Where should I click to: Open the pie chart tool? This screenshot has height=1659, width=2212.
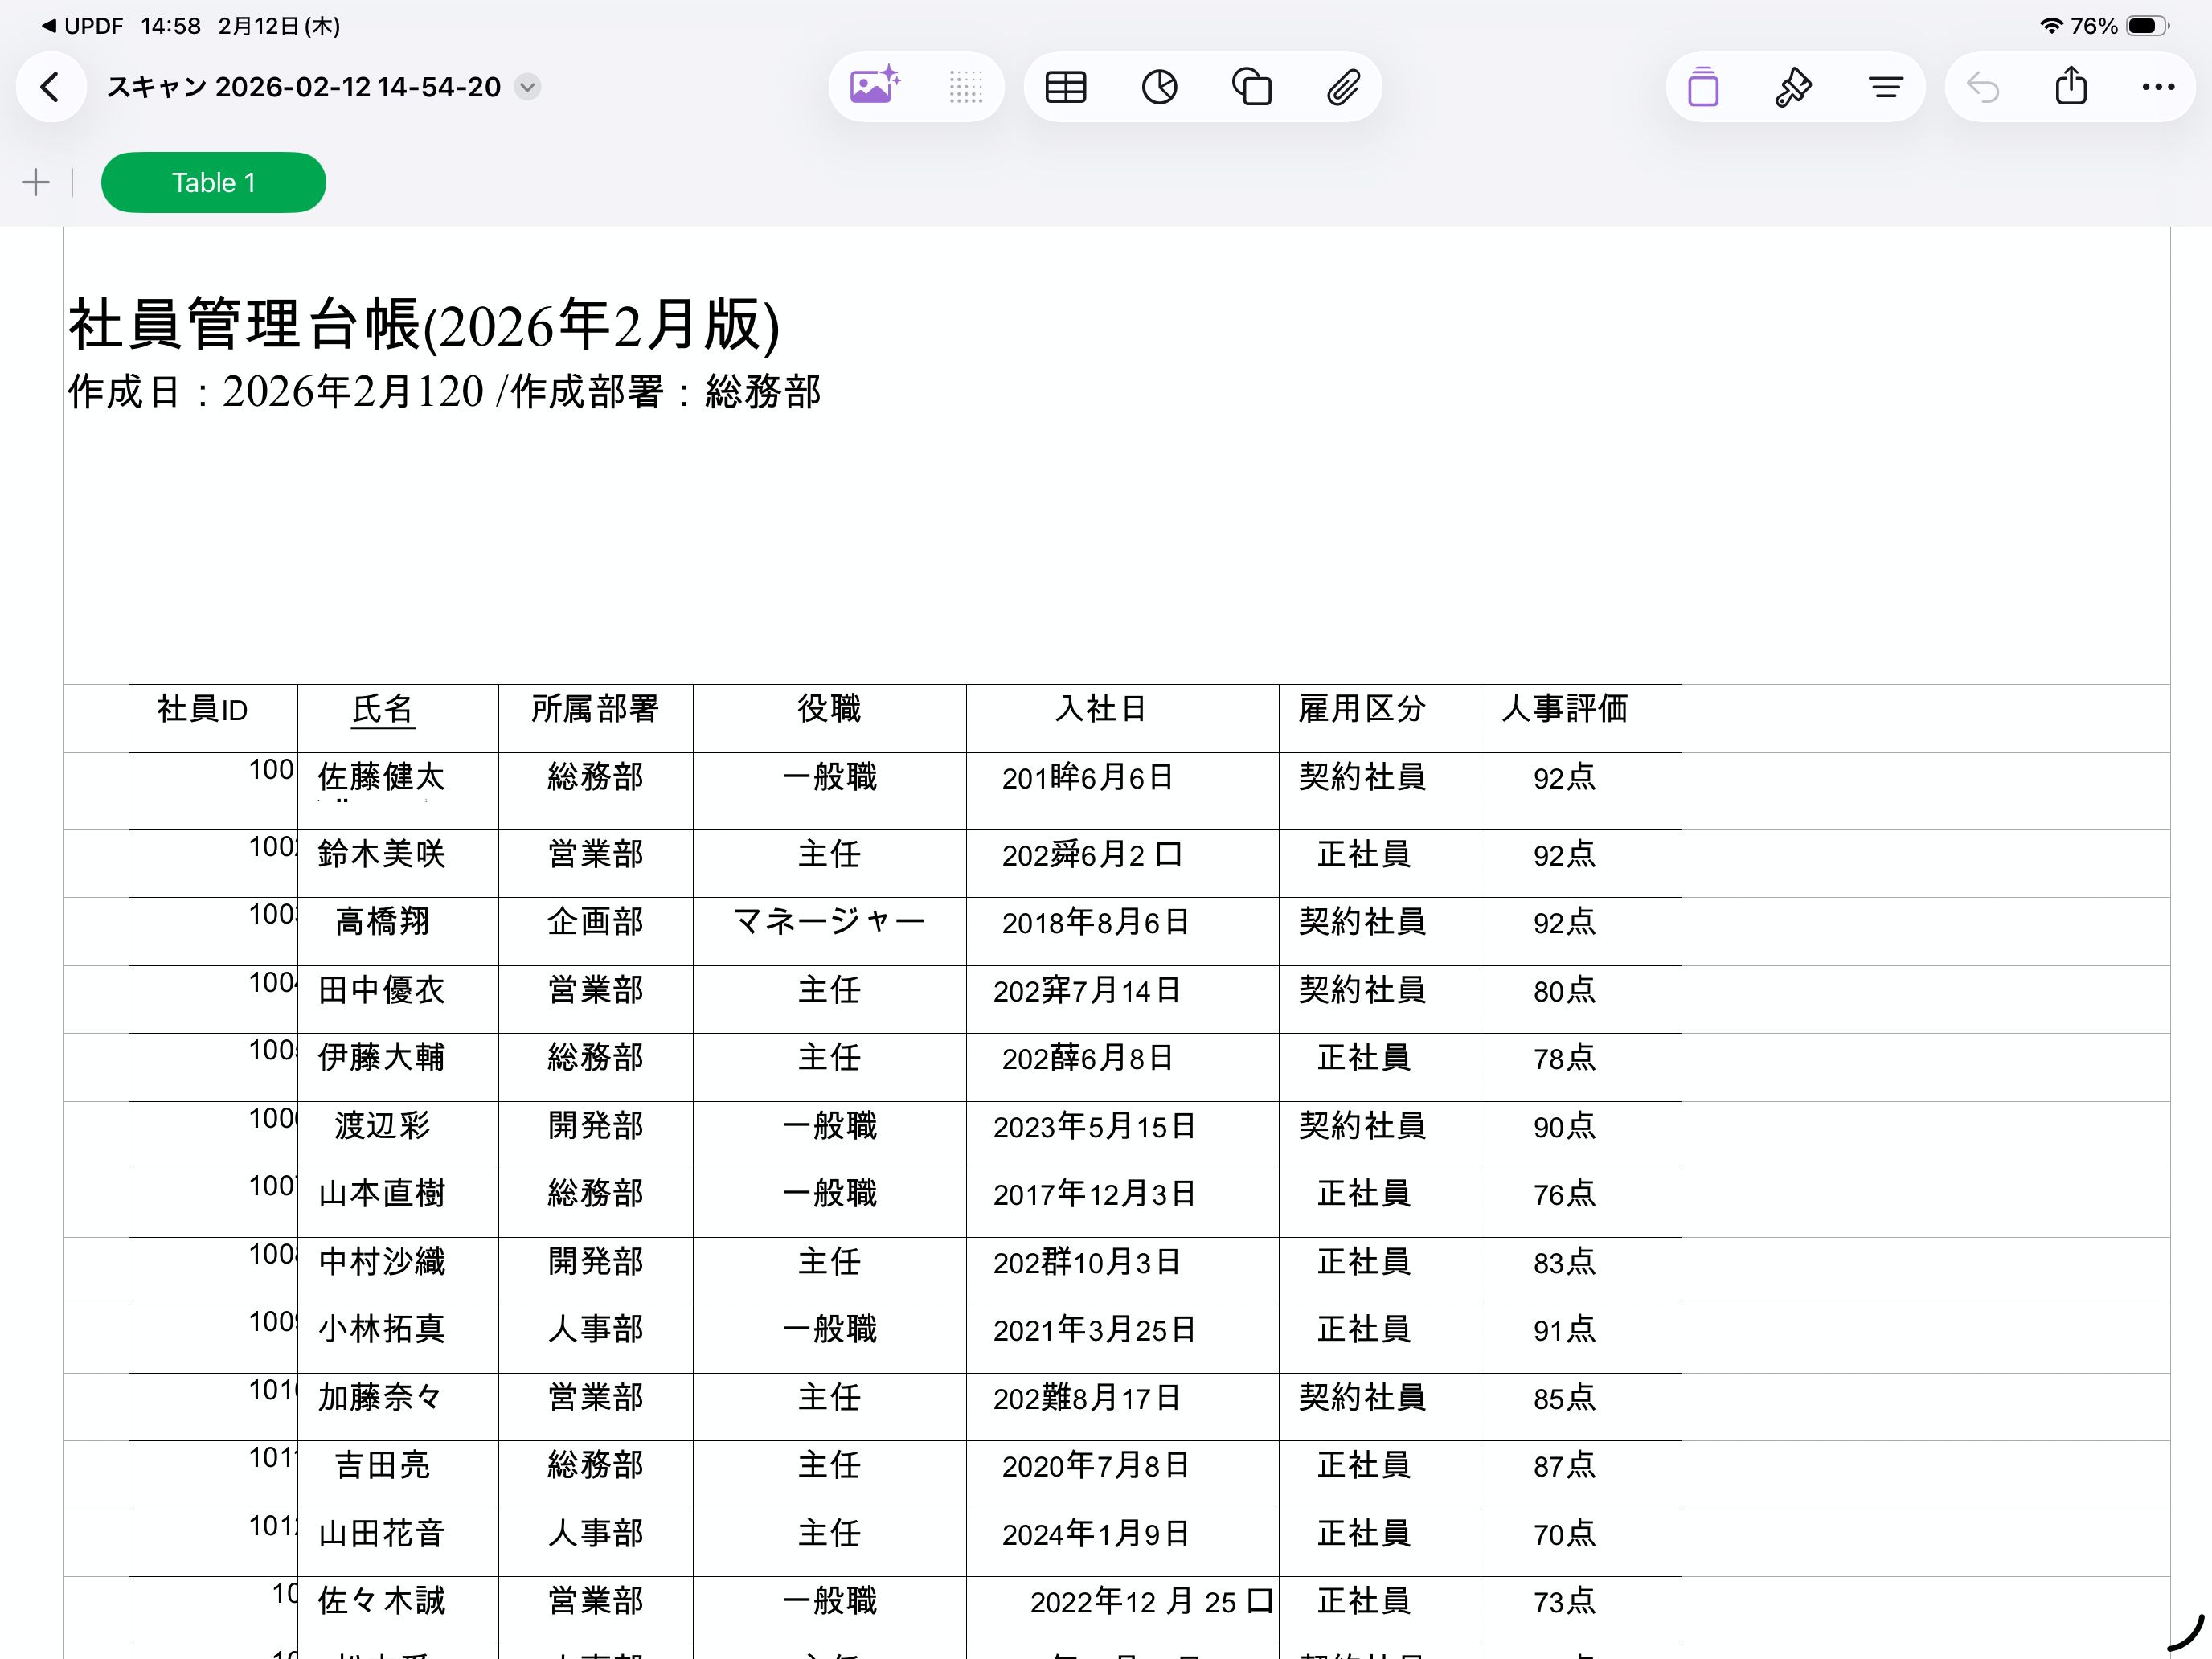1158,87
